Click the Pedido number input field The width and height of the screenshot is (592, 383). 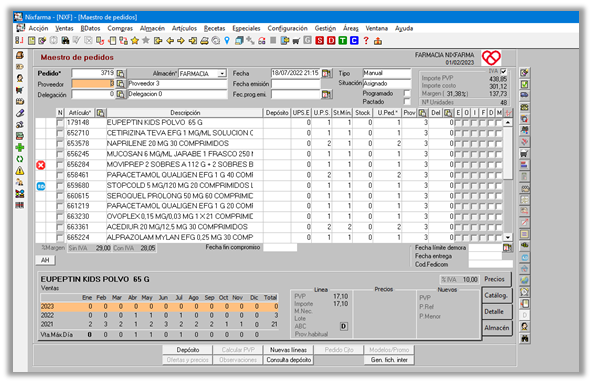pos(93,73)
